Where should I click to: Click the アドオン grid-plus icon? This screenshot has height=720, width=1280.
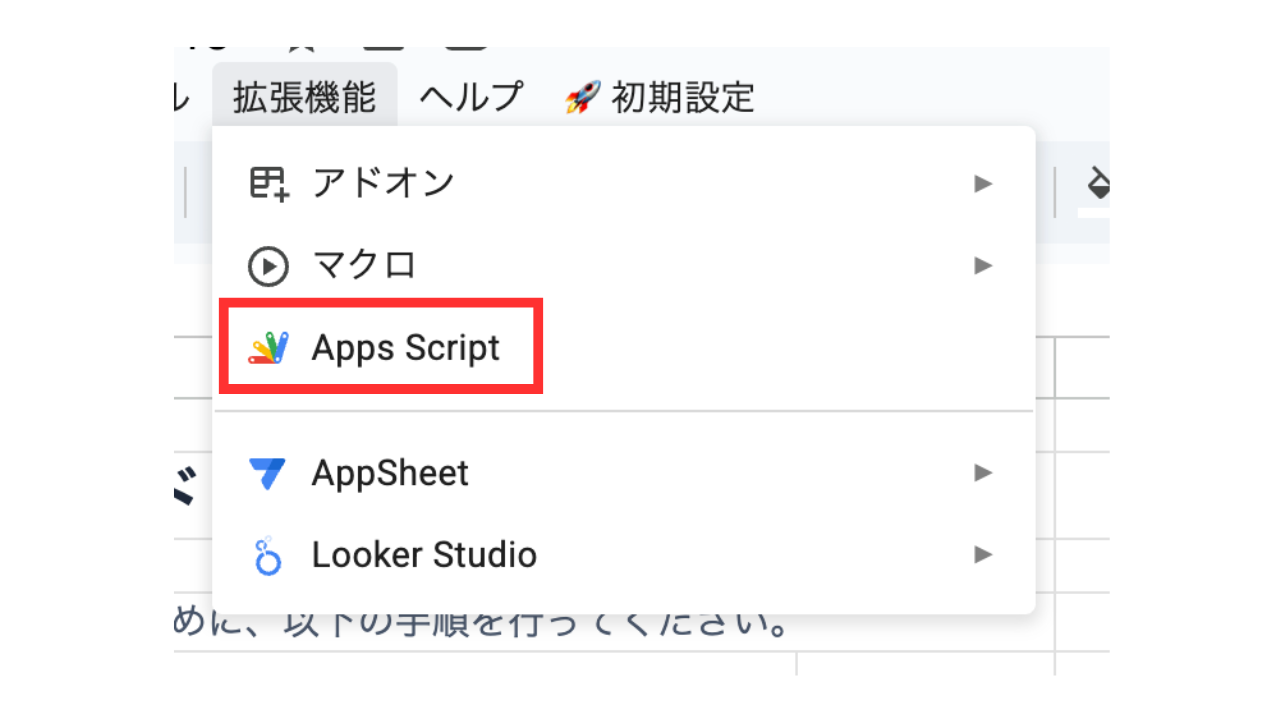coord(269,184)
